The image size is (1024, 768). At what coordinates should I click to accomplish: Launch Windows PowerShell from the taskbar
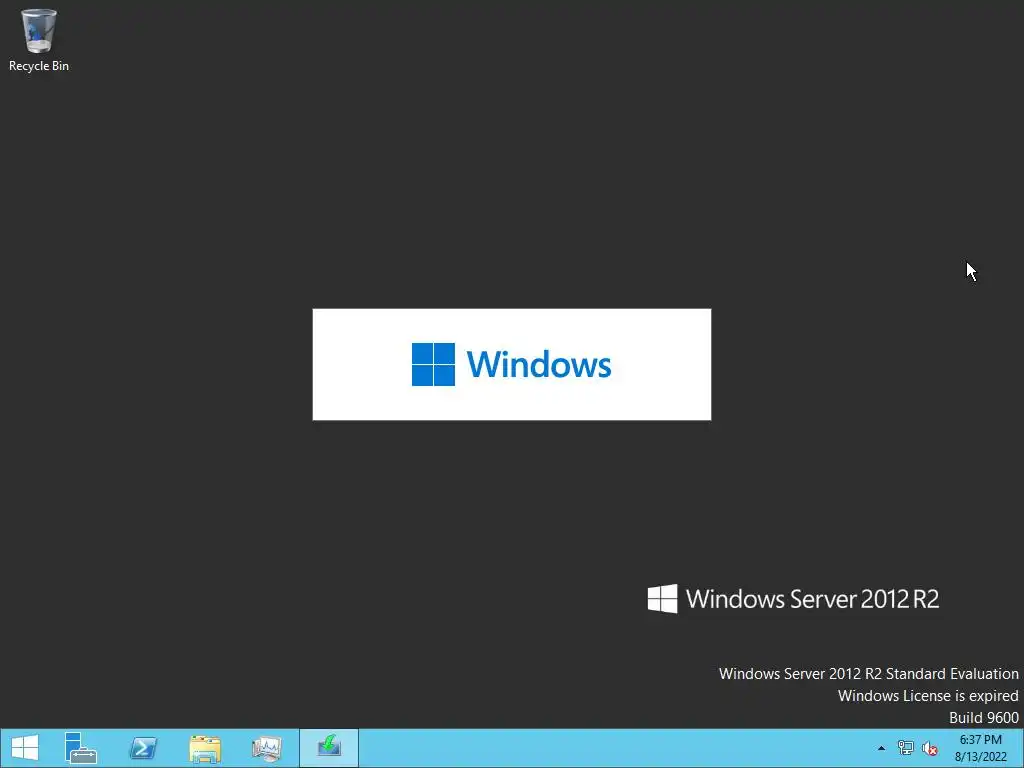(x=143, y=748)
